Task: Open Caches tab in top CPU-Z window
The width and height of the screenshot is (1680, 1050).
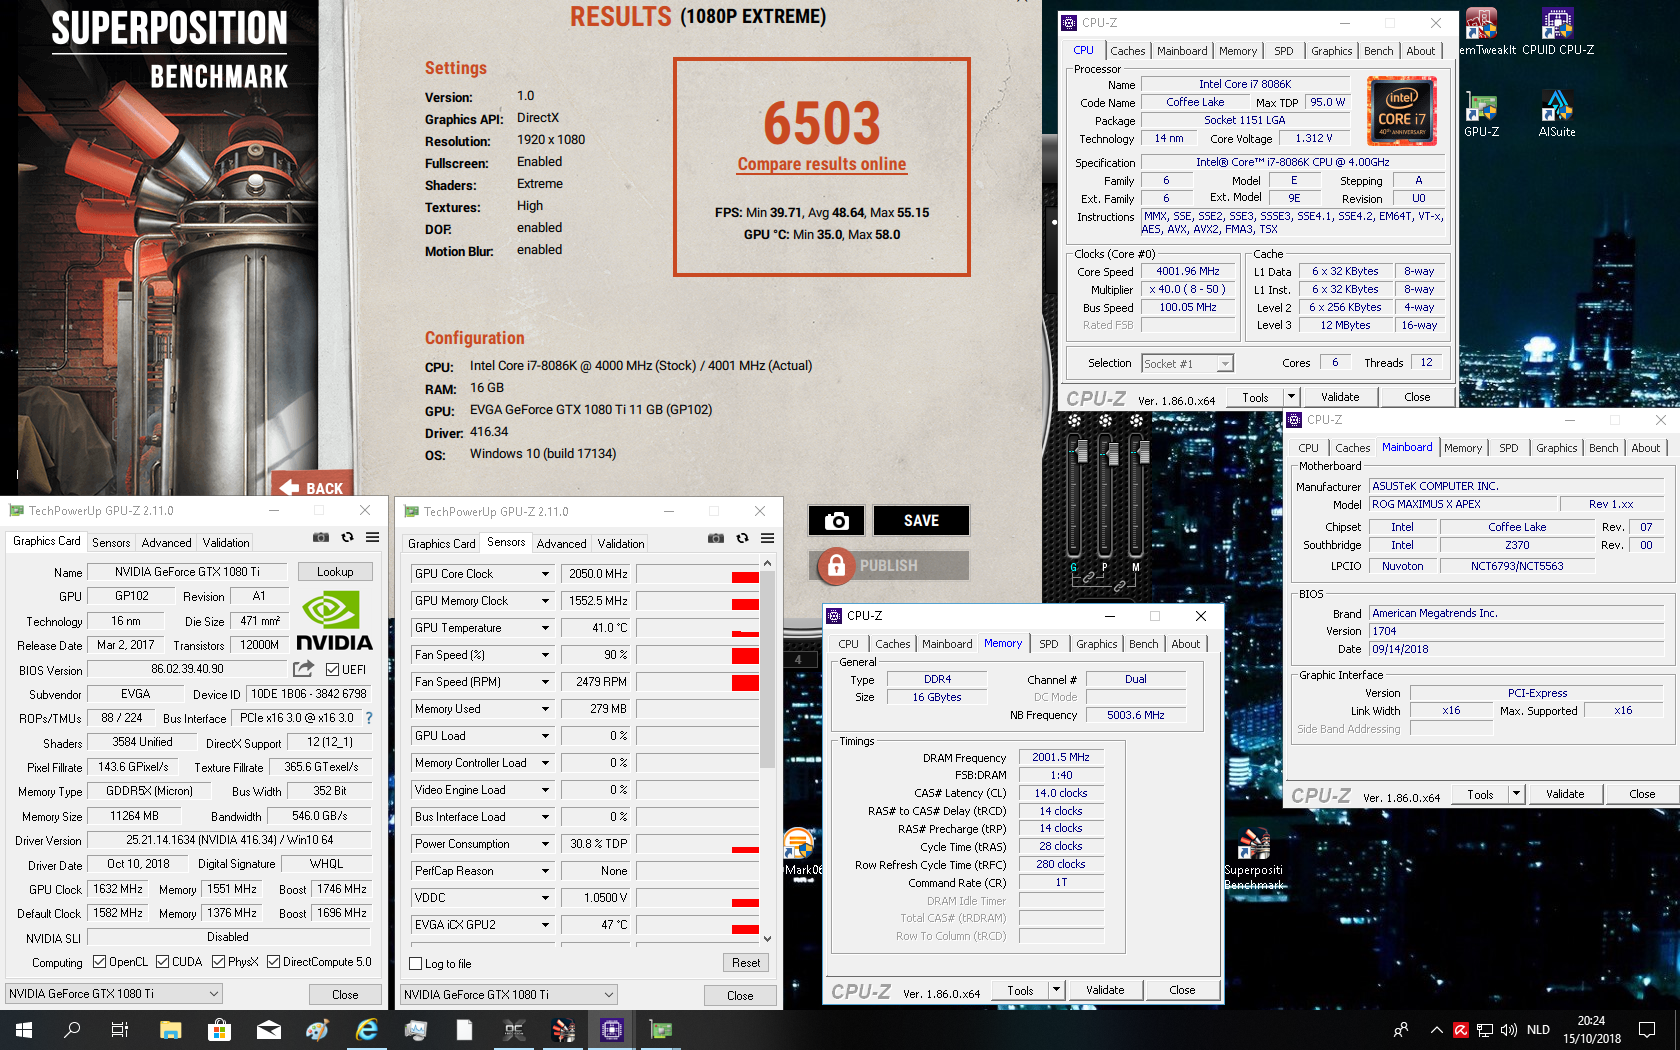Action: point(1127,51)
